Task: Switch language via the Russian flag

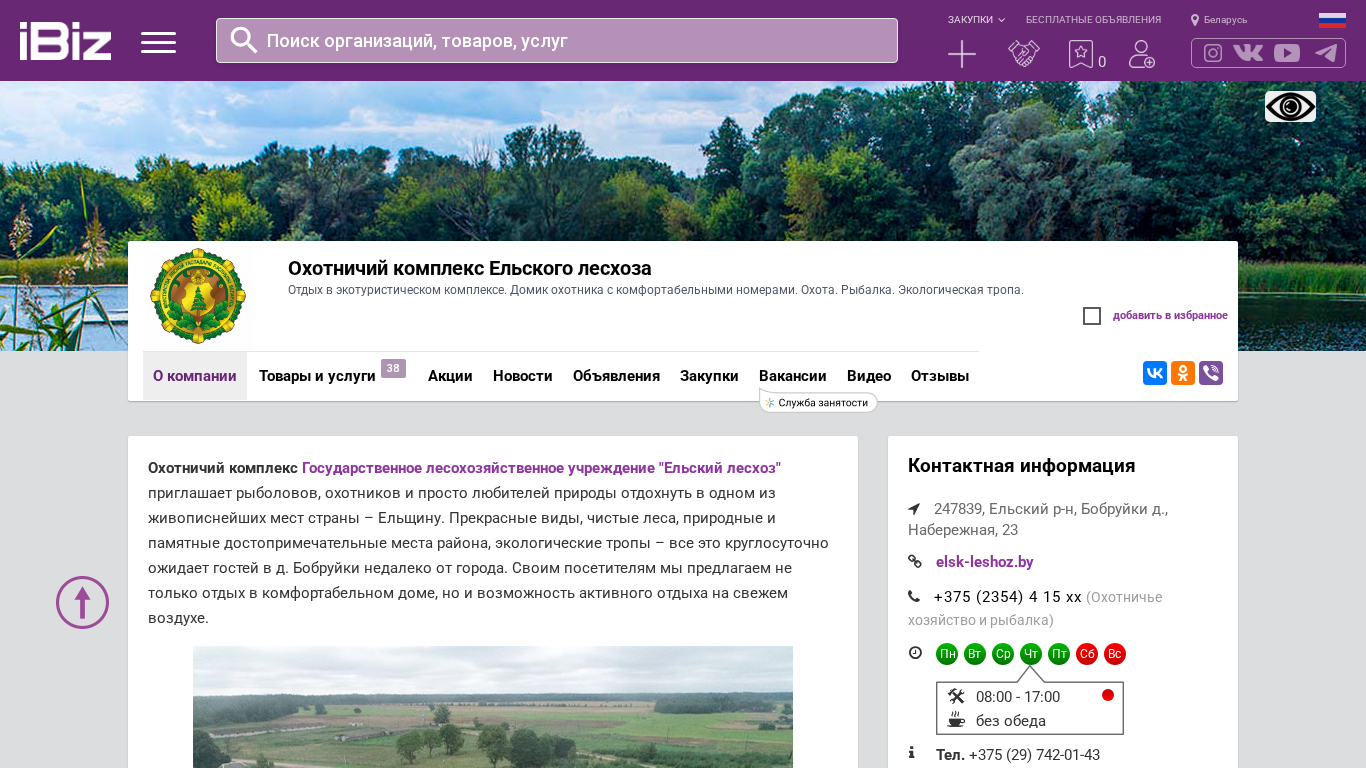Action: pyautogui.click(x=1332, y=20)
